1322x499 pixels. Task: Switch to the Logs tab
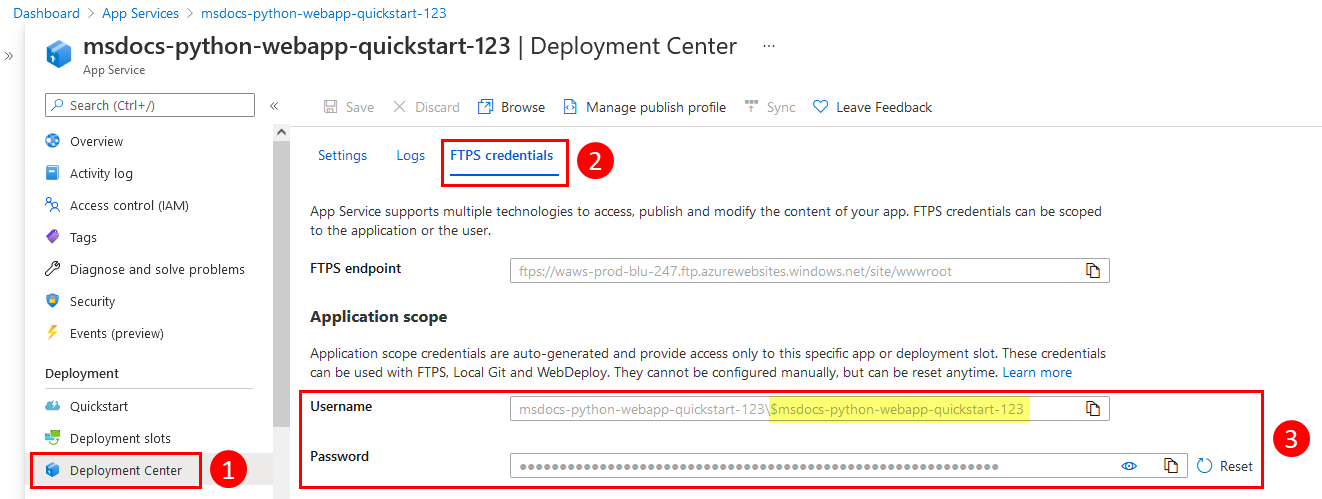pyautogui.click(x=410, y=155)
